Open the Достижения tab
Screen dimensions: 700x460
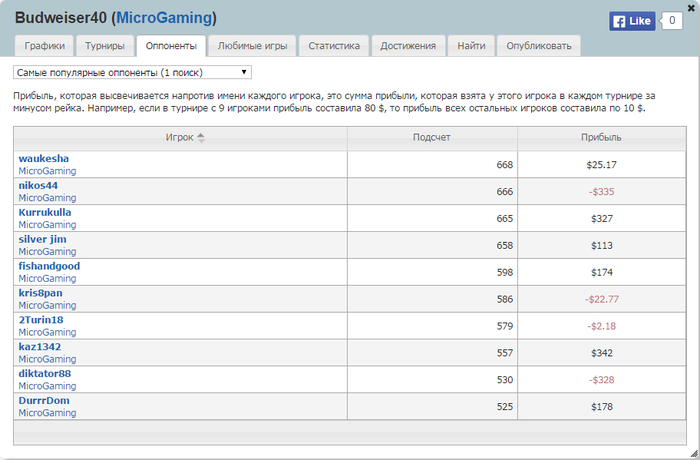tap(408, 46)
